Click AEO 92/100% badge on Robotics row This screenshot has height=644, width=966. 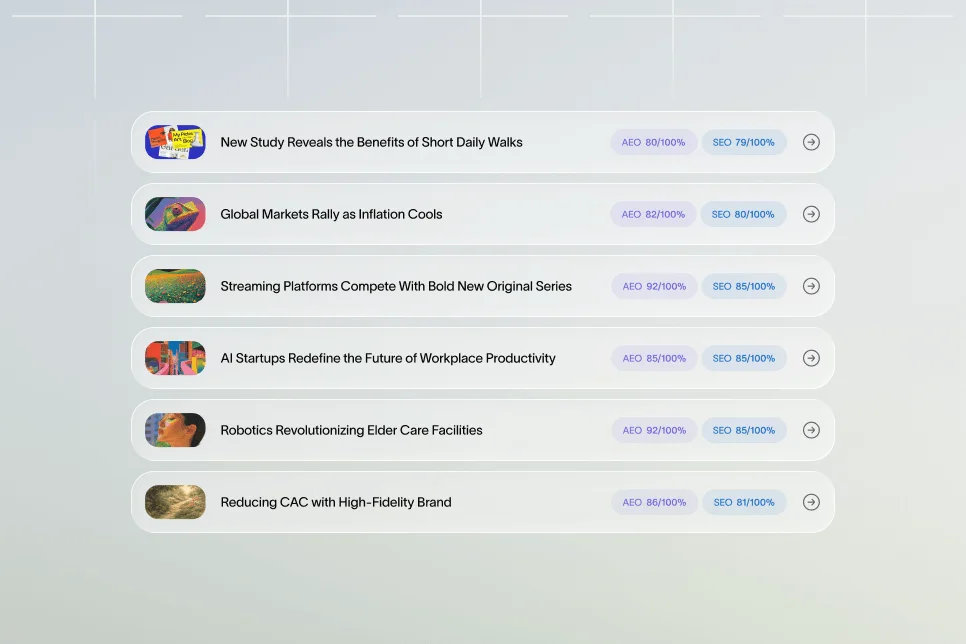(x=654, y=430)
